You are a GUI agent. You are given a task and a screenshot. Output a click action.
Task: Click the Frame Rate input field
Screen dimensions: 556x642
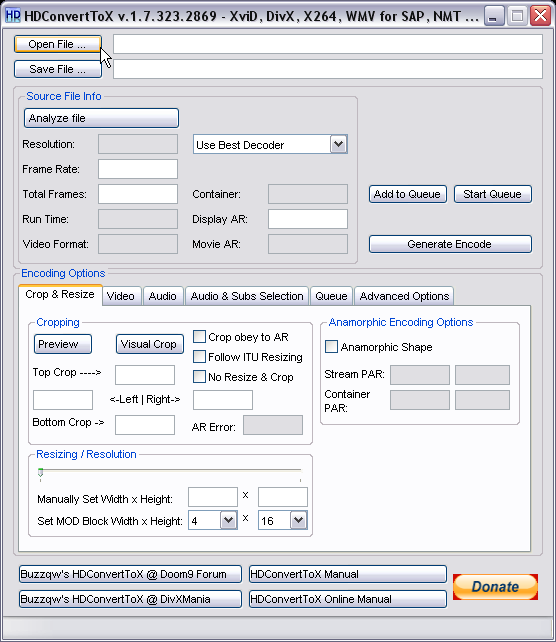click(138, 169)
